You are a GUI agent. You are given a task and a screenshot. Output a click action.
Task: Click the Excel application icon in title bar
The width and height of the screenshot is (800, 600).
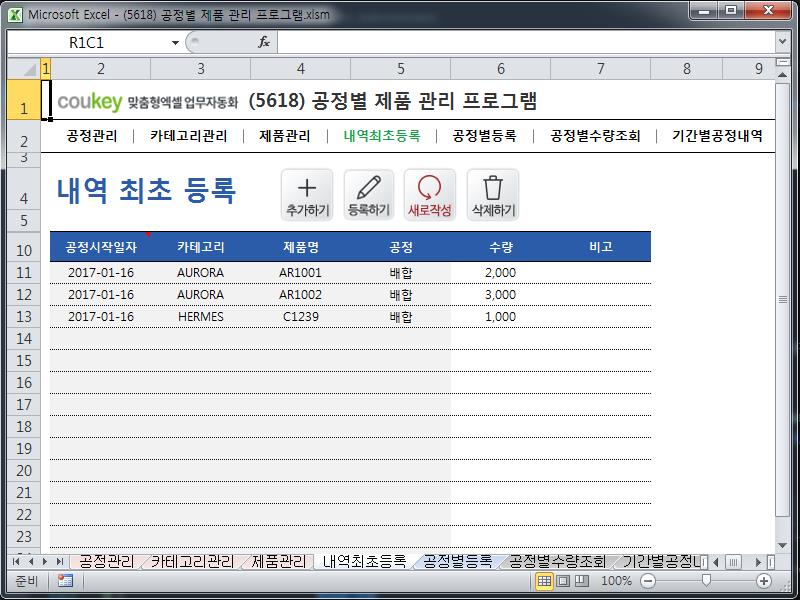pyautogui.click(x=15, y=15)
